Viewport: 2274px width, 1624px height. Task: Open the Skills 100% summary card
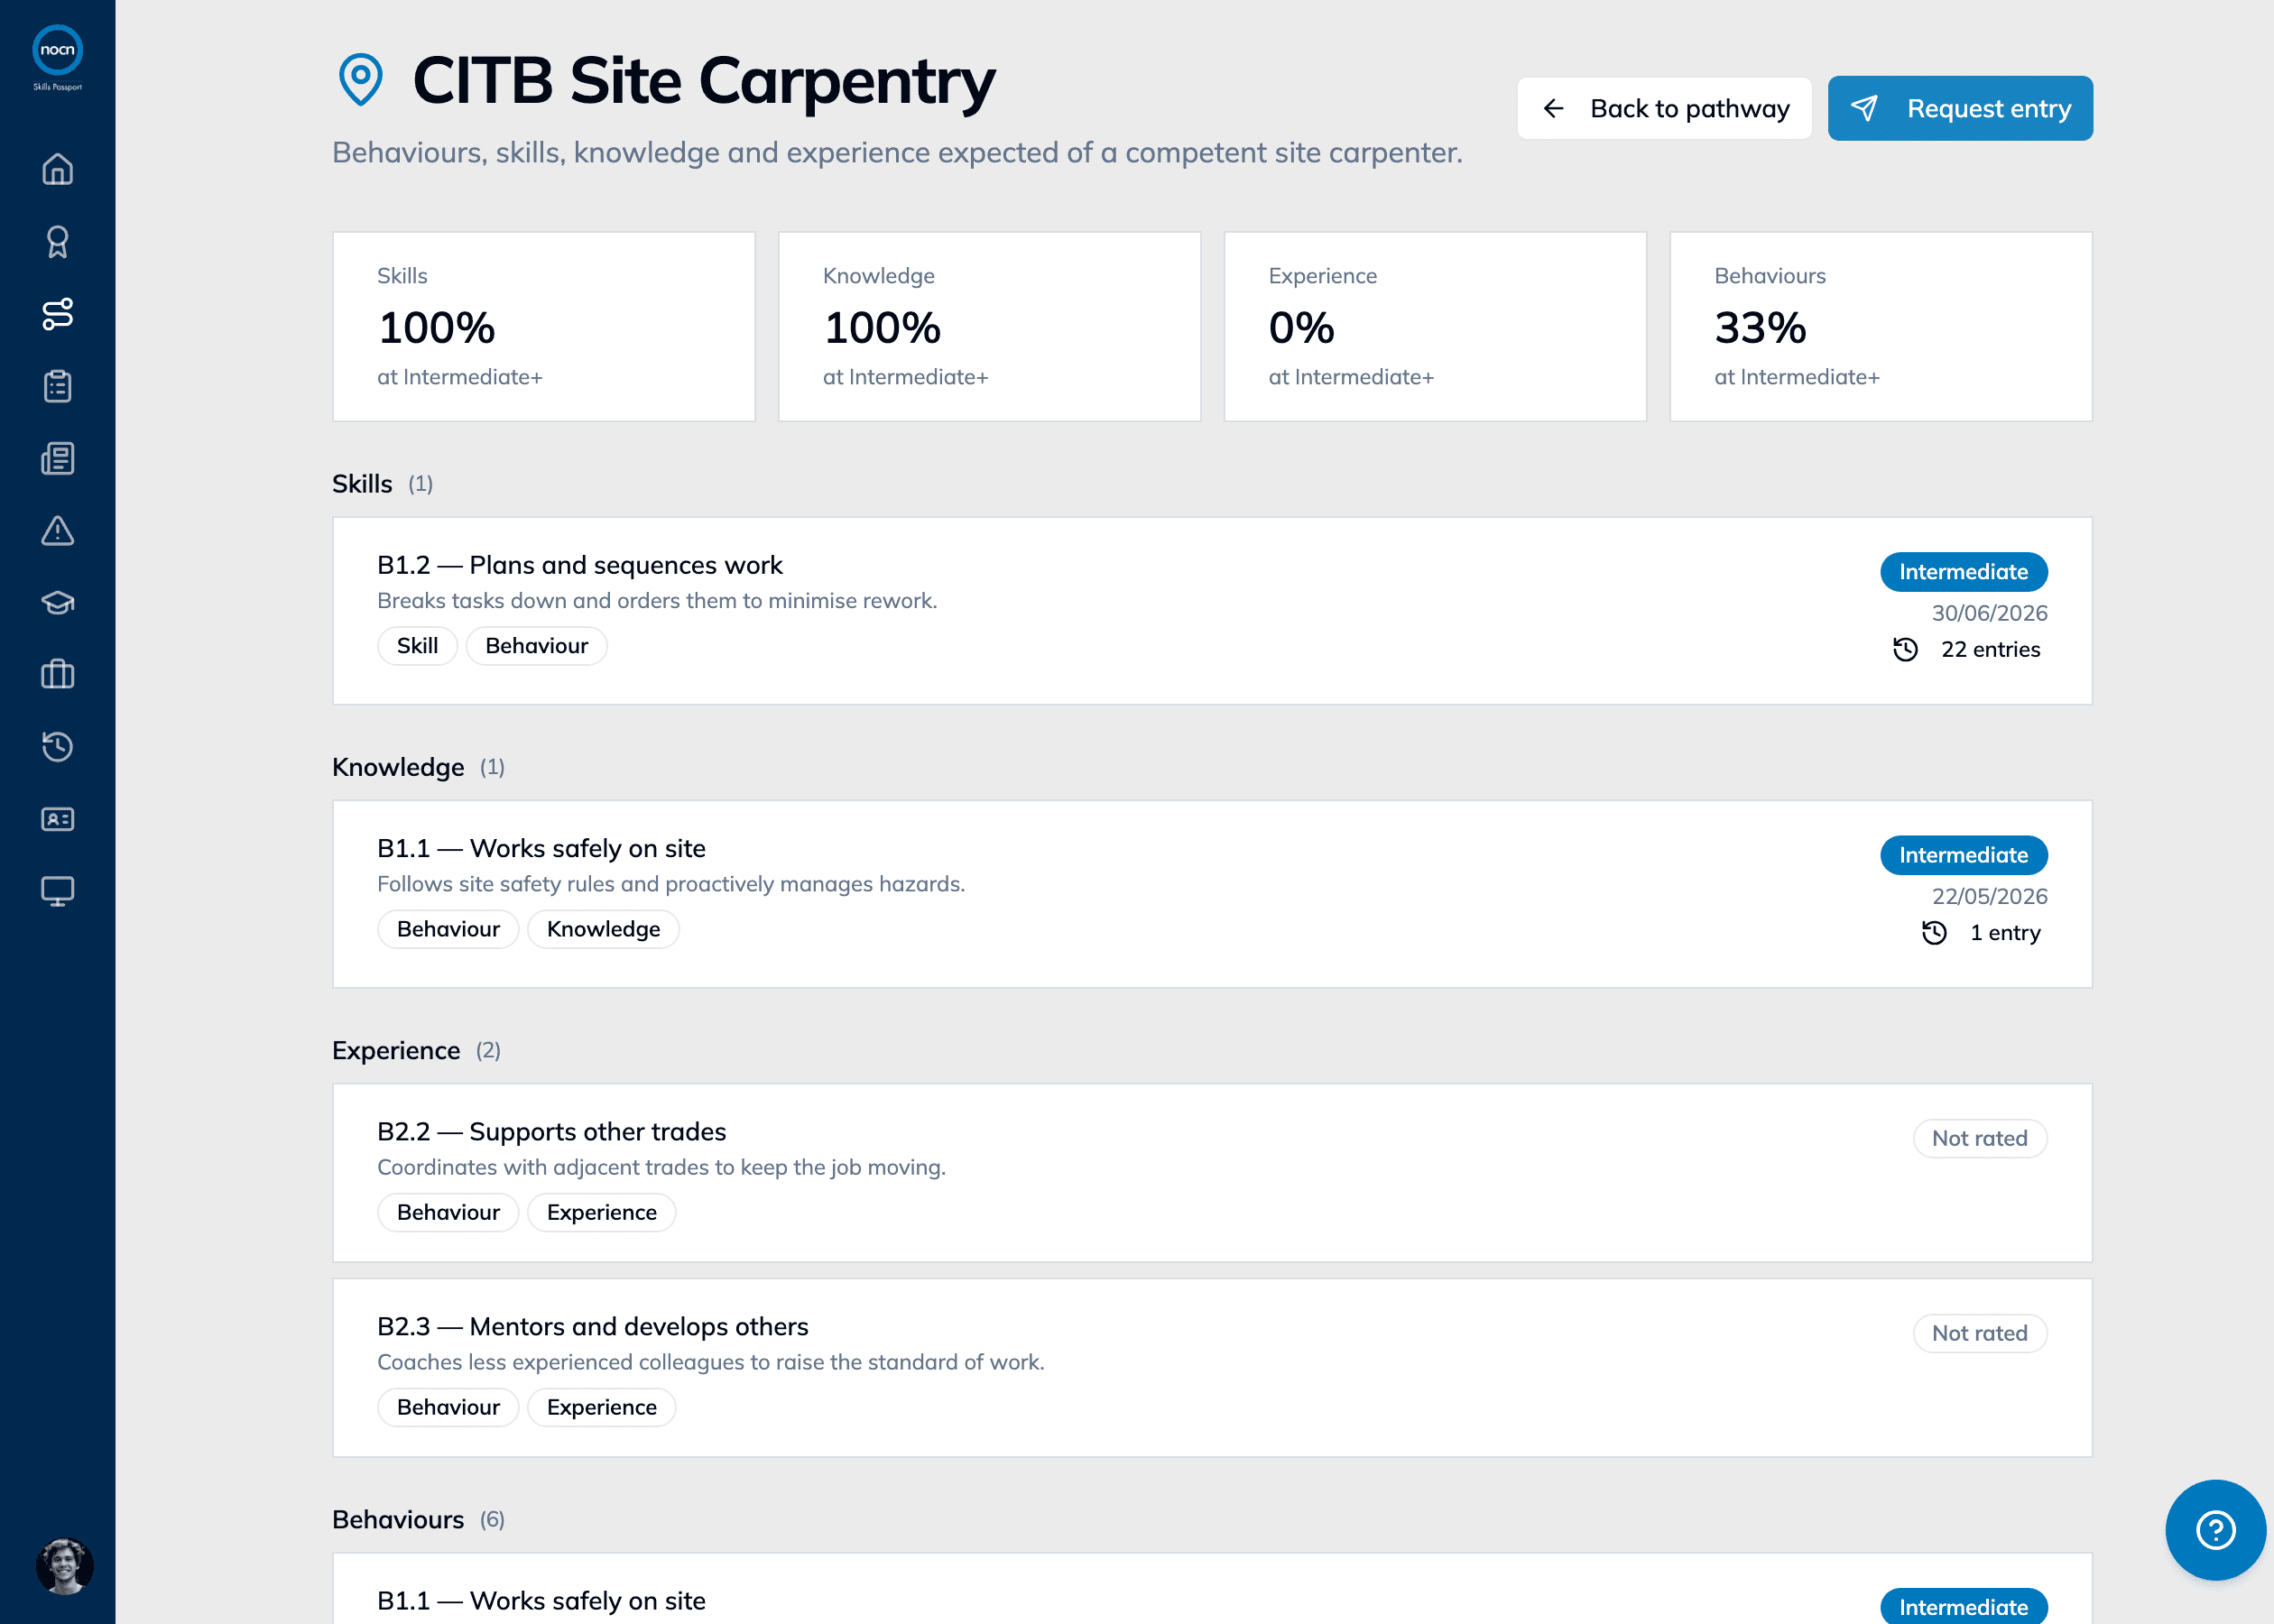tap(544, 326)
